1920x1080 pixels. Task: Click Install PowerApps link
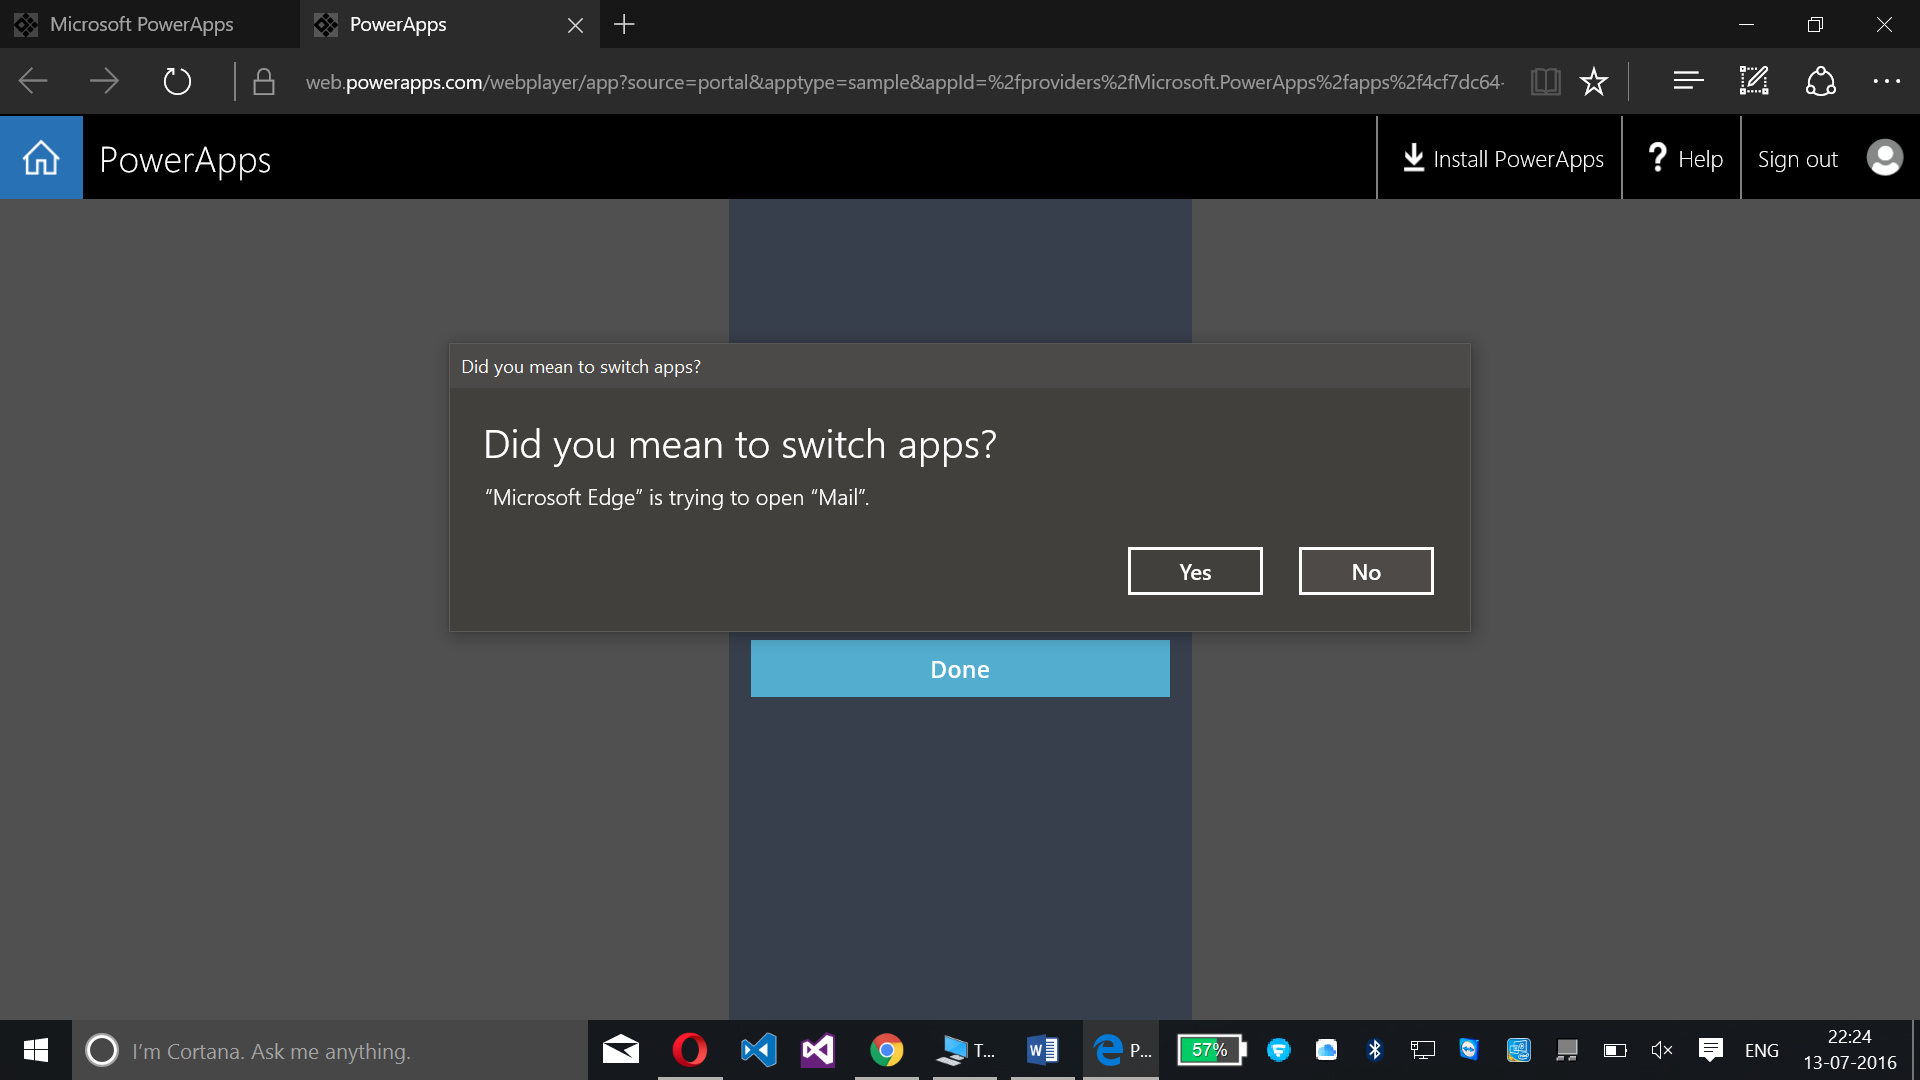[x=1503, y=158]
